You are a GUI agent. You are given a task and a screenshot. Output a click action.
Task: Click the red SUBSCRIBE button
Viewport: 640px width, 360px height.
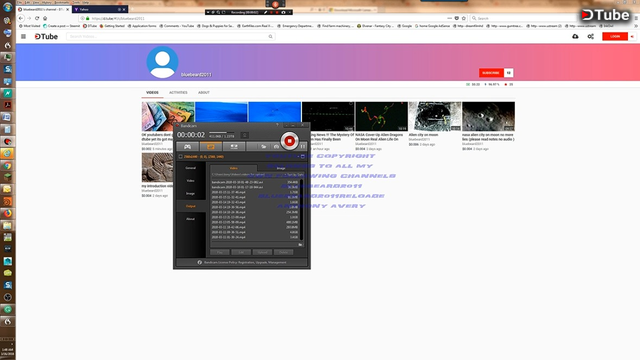tap(491, 73)
